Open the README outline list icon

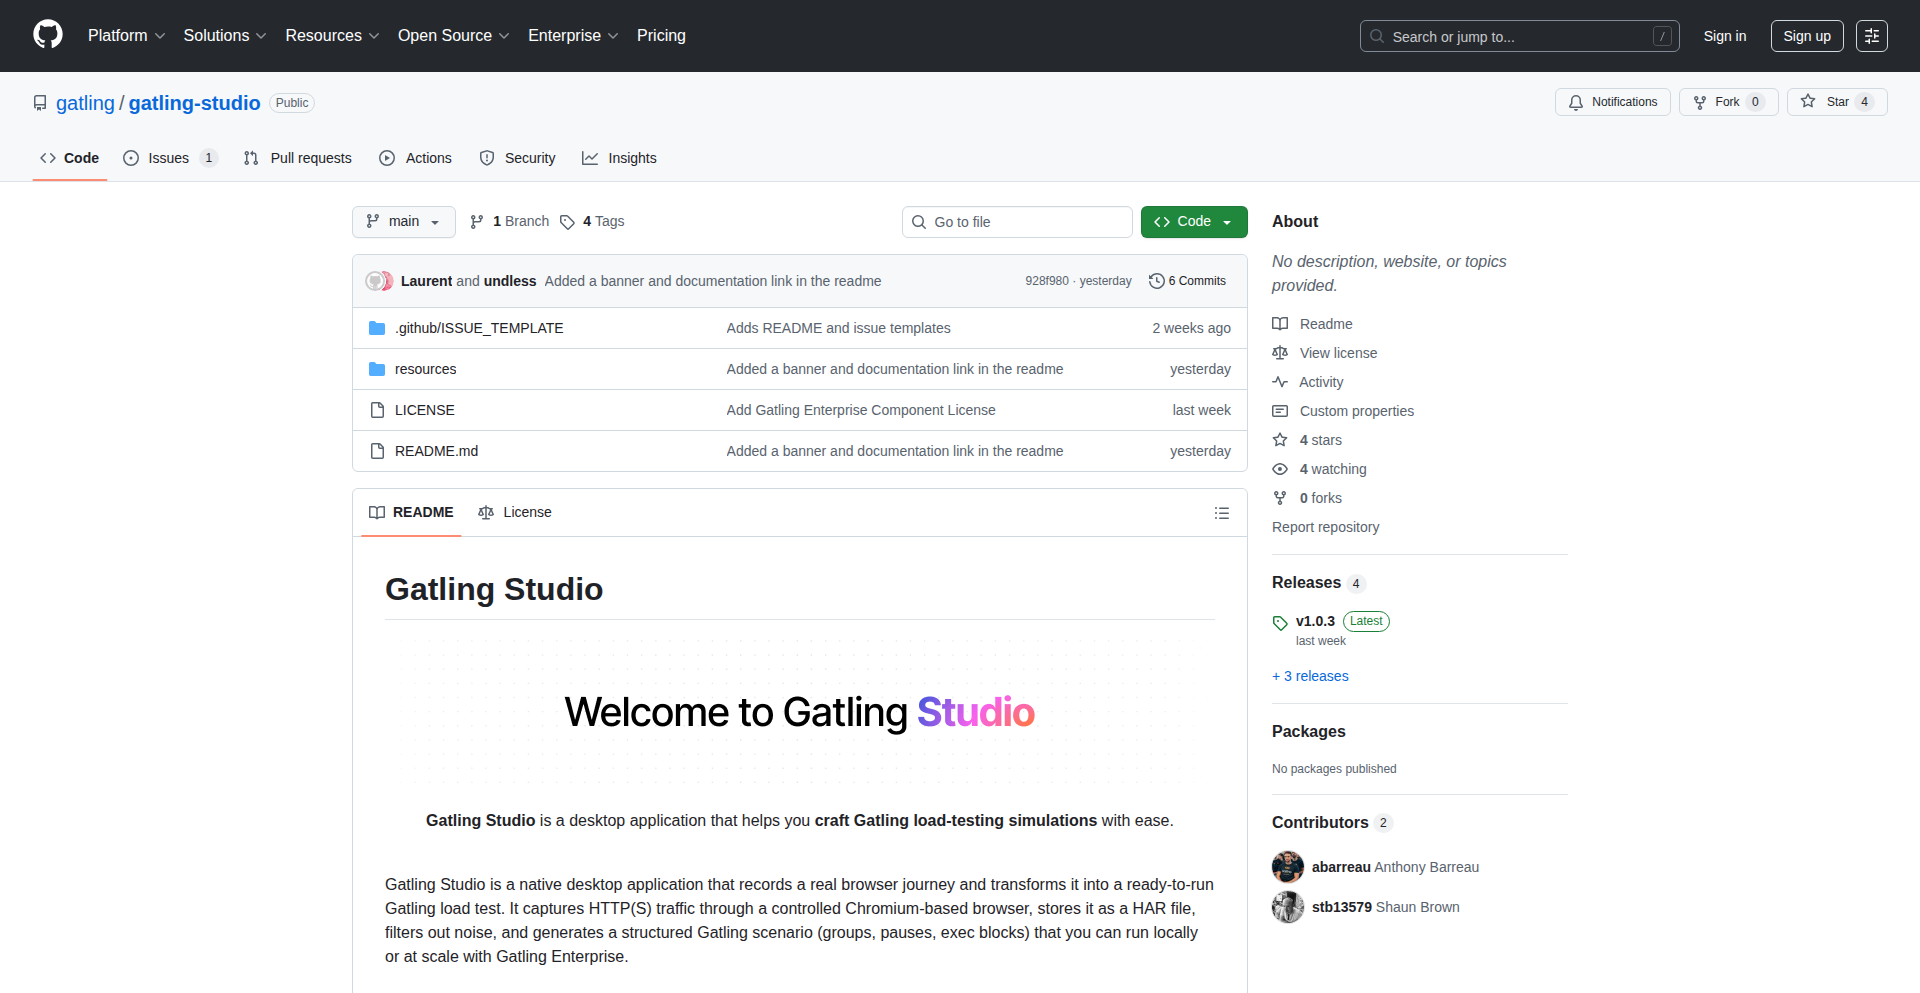1221,512
